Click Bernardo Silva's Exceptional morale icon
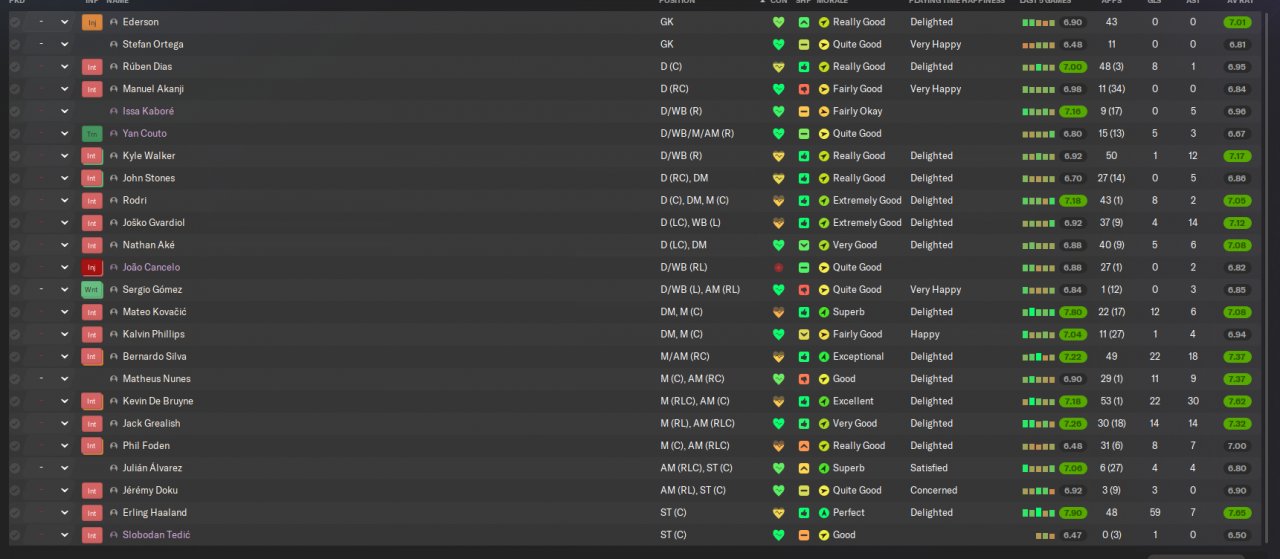1280x559 pixels. coord(824,357)
